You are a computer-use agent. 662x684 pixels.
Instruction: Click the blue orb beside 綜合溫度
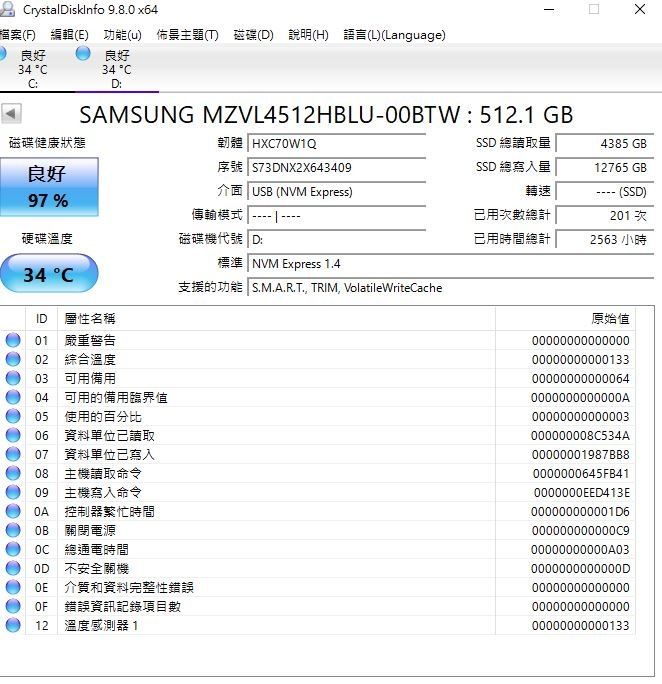(x=13, y=359)
